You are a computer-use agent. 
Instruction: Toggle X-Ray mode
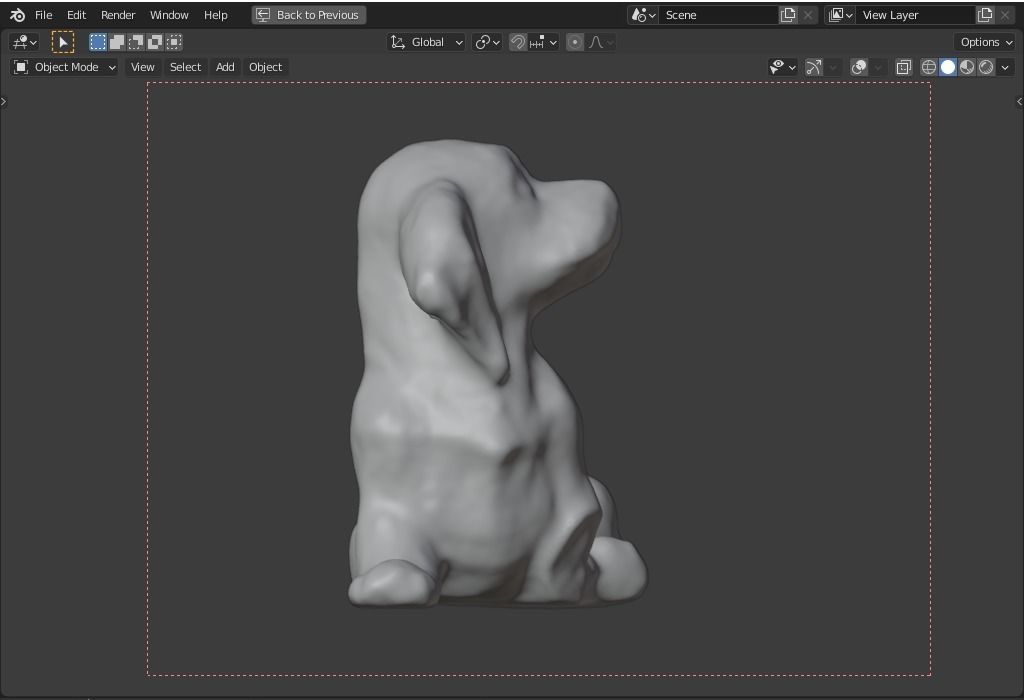click(x=904, y=67)
